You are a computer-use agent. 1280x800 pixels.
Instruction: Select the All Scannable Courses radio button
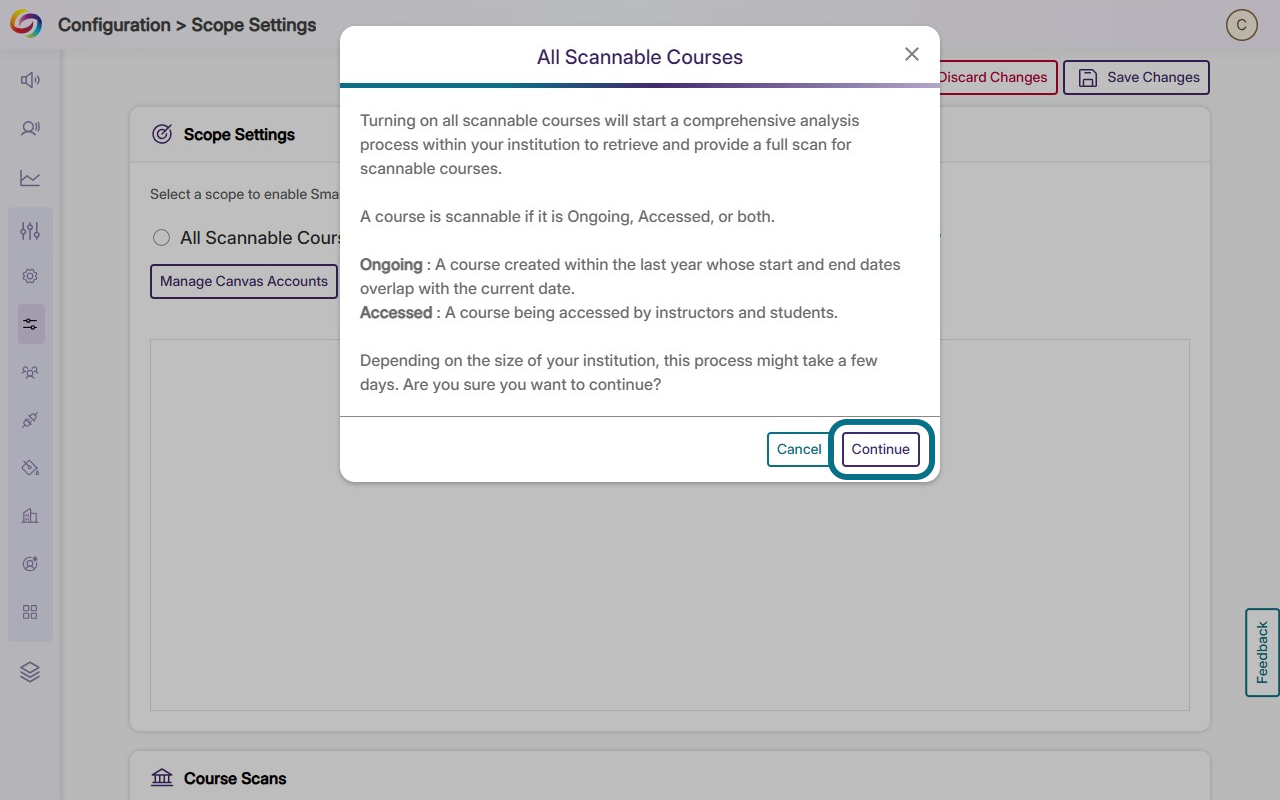click(161, 238)
